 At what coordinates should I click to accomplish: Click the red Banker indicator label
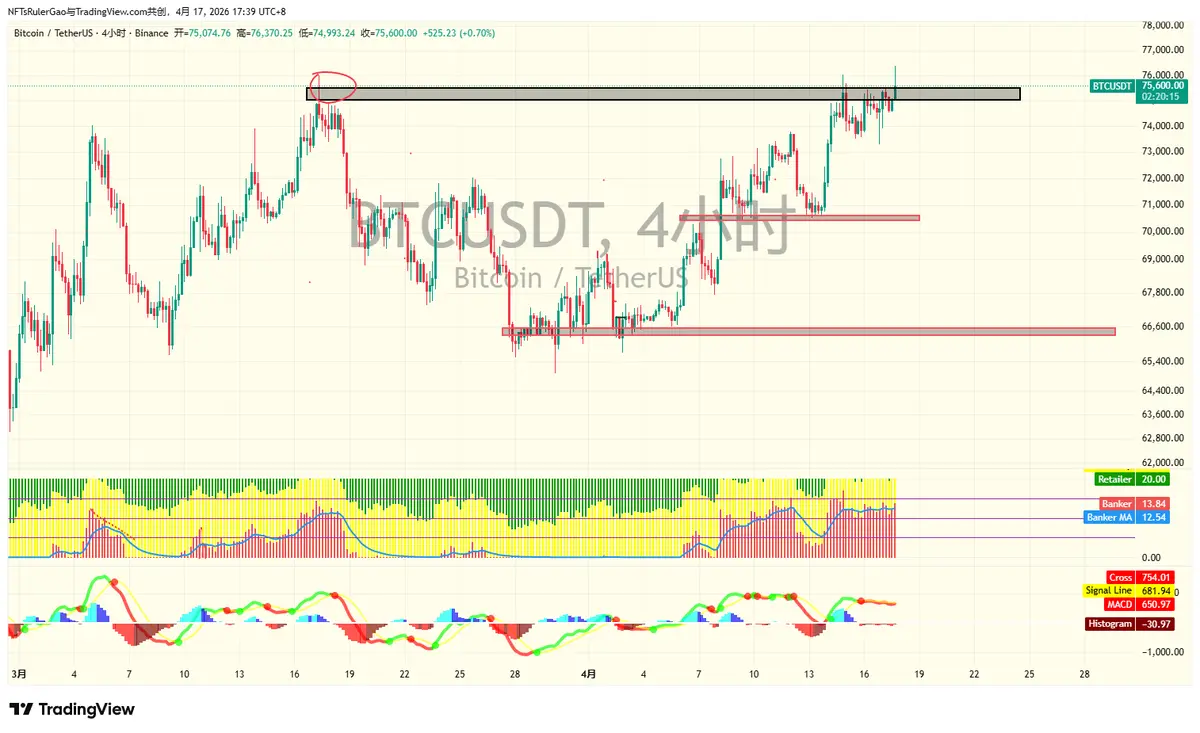[1117, 504]
